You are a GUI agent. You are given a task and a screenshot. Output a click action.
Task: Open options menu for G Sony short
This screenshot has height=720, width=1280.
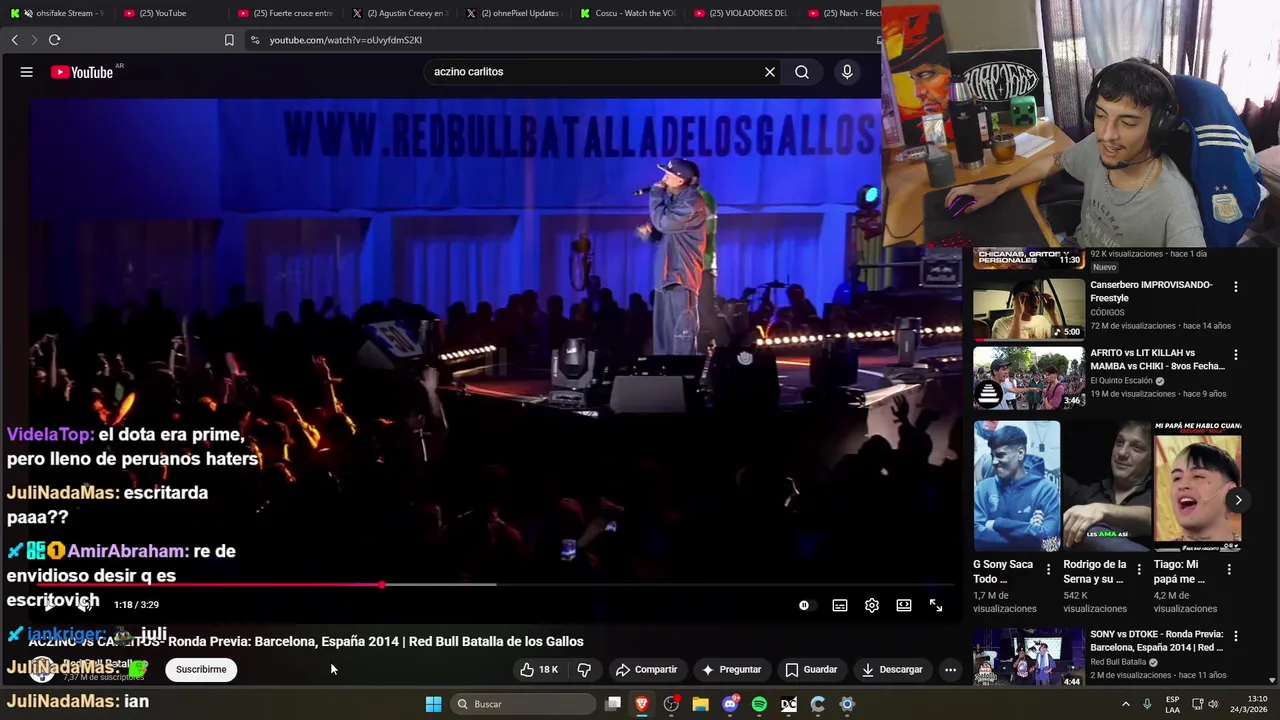tap(1048, 569)
